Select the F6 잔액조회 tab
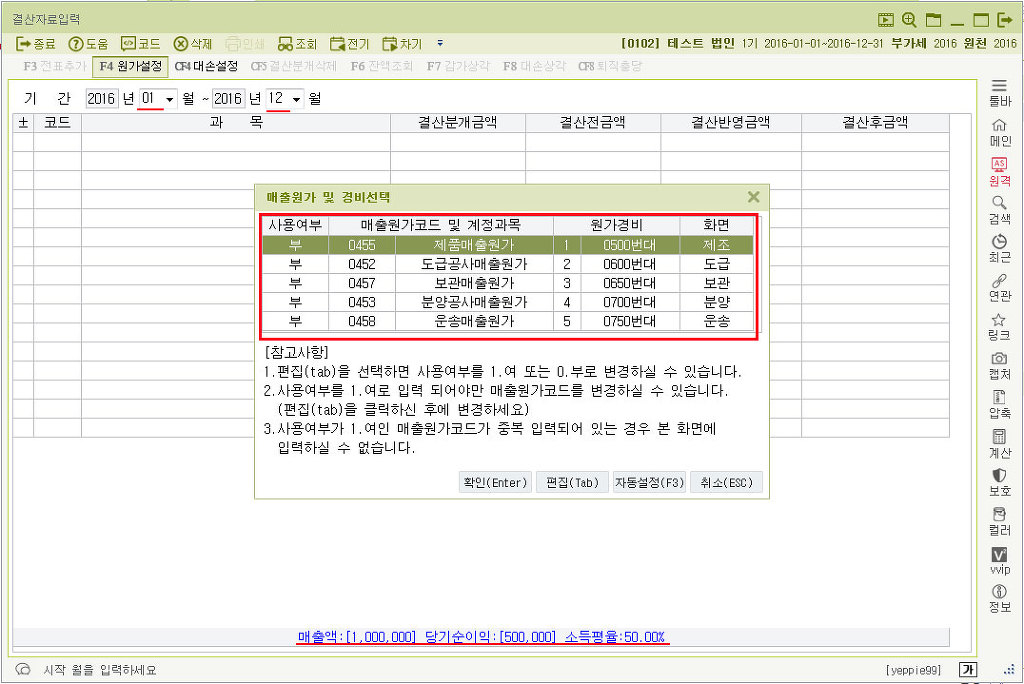This screenshot has height=684, width=1024. coord(381,66)
